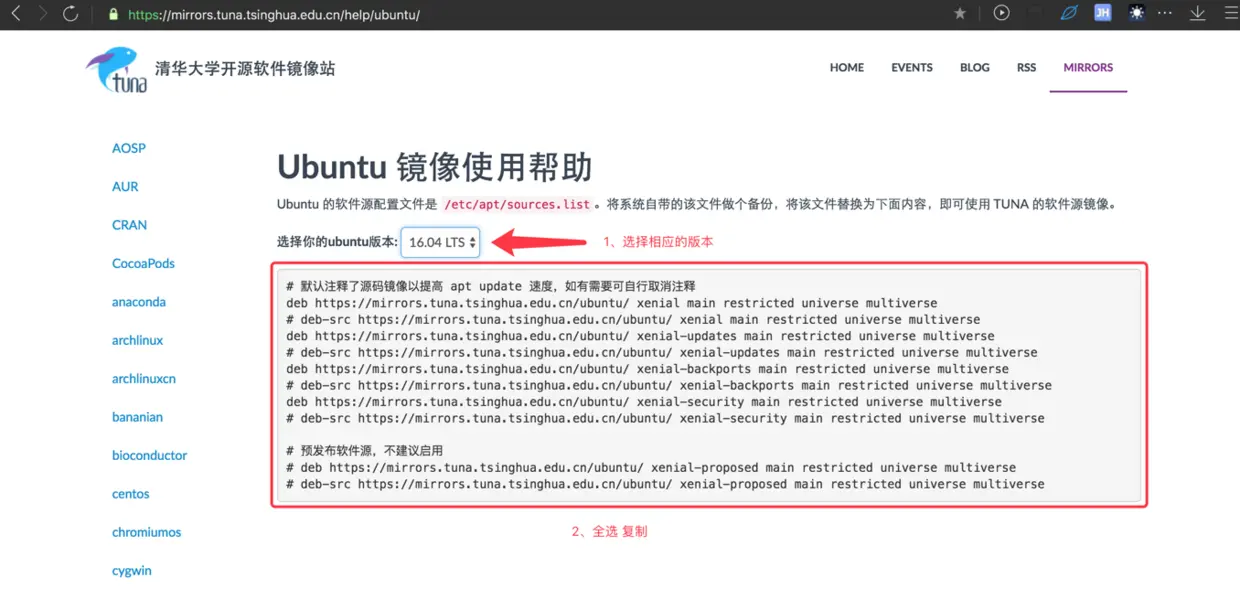Click the 默认注释了源码镜像 comment line
The width and height of the screenshot is (1240, 589).
[x=490, y=286]
